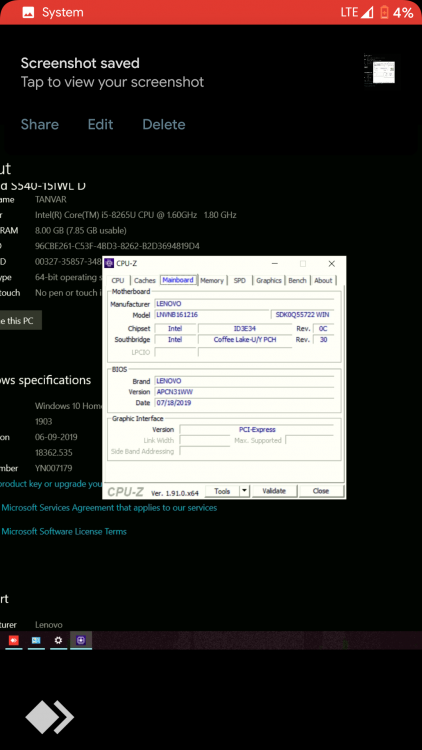422x750 pixels.
Task: Click the Ver. 1.91.0.x64 text
Action: [x=175, y=493]
